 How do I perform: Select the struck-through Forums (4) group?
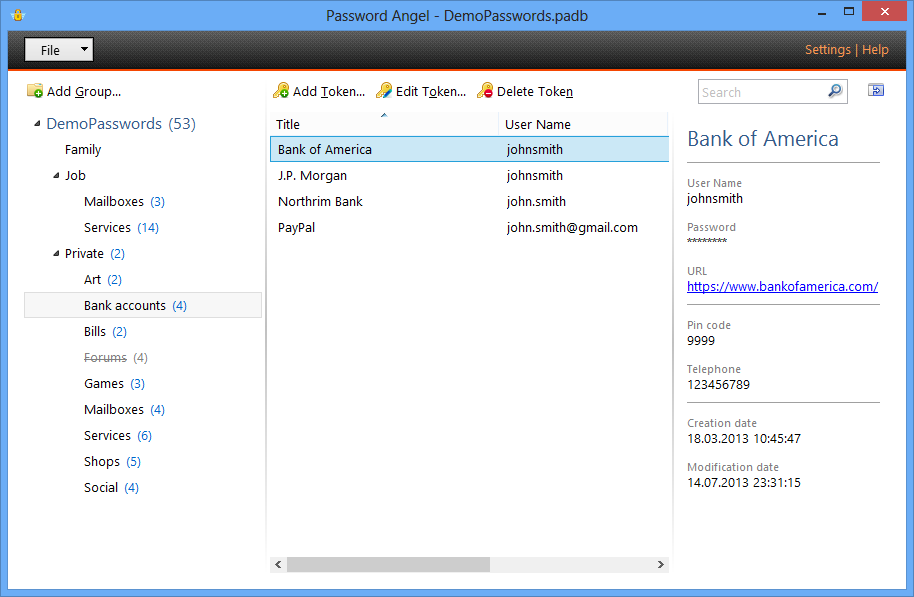pyautogui.click(x=115, y=357)
